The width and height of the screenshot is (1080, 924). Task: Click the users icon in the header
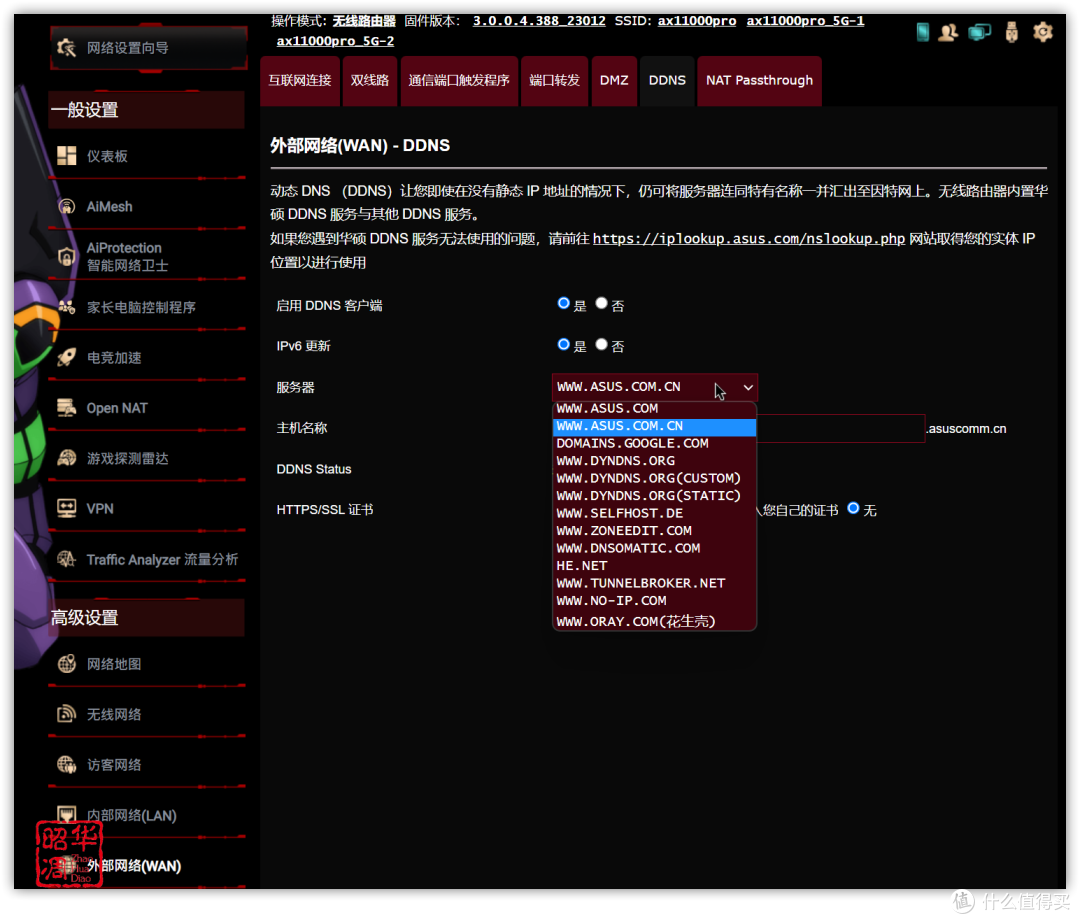(x=948, y=32)
